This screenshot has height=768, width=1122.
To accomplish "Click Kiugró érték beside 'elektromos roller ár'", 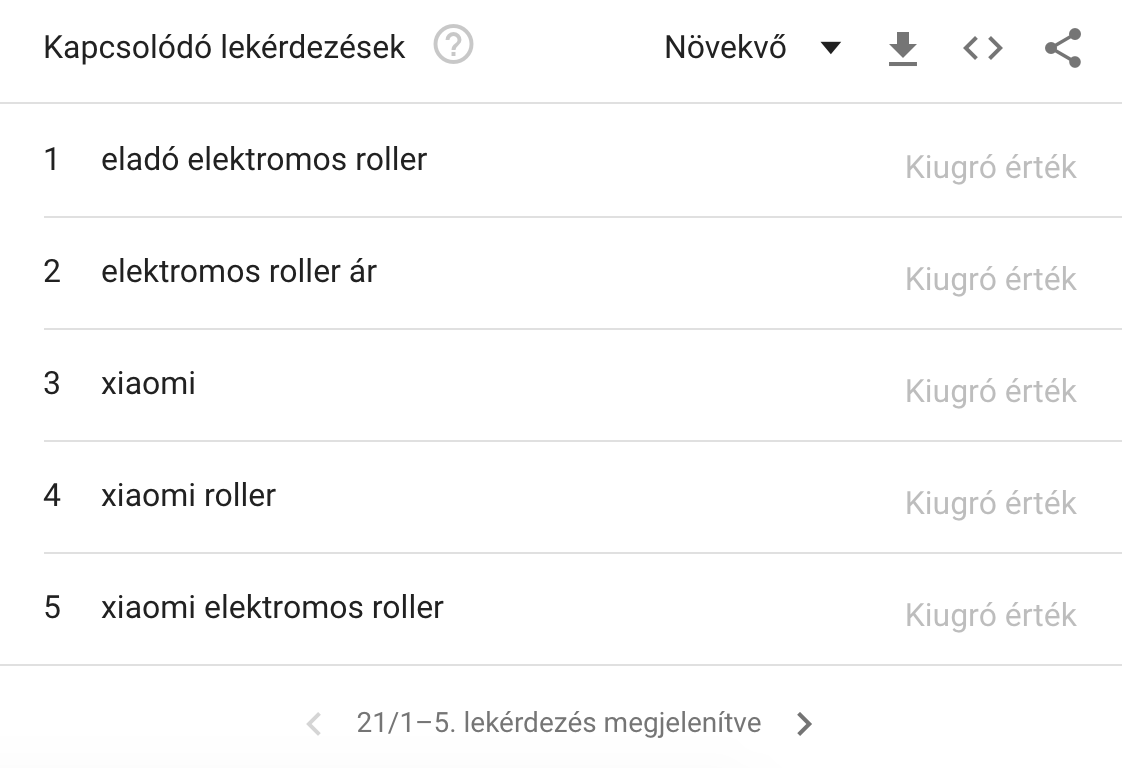I will 990,279.
